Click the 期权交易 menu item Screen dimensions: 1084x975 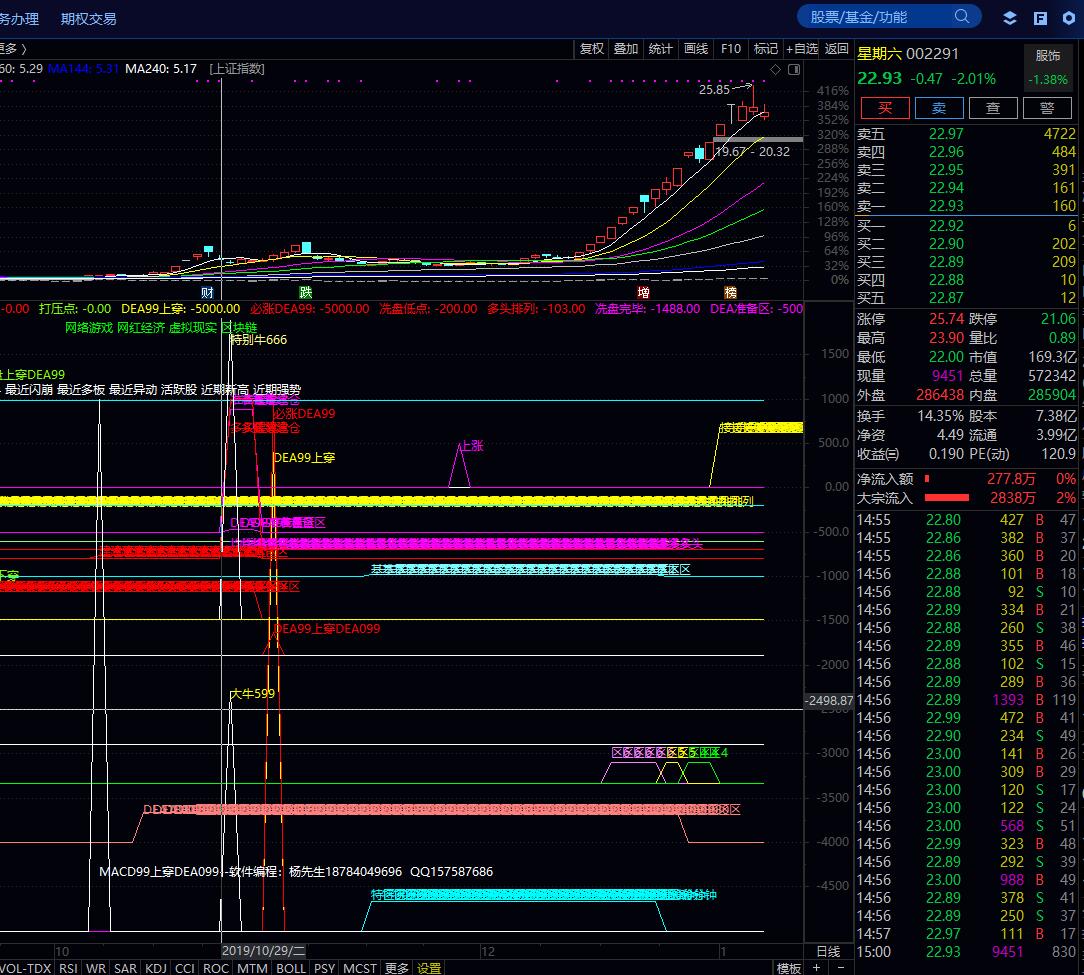[x=88, y=18]
